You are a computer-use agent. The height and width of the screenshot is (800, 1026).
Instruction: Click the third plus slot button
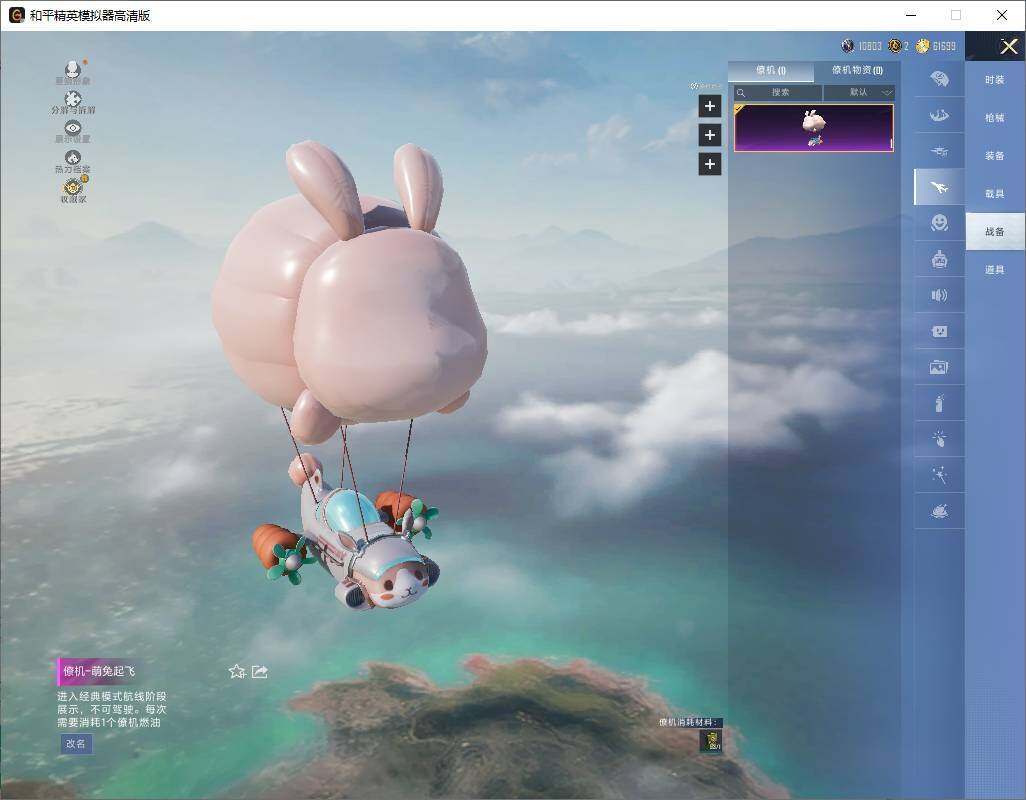710,164
